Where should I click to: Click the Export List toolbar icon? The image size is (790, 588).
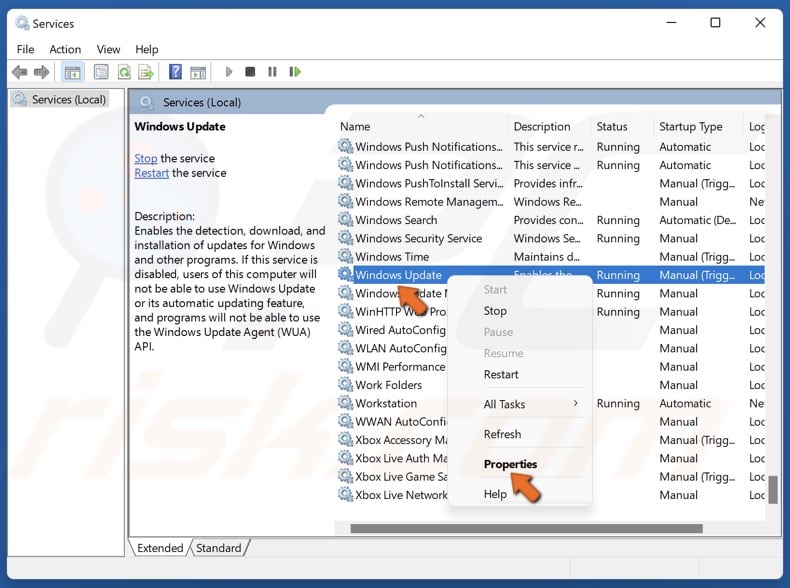pos(146,72)
